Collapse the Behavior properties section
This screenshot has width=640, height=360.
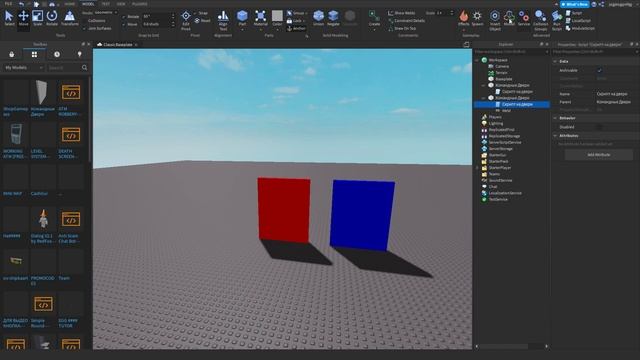tap(555, 118)
